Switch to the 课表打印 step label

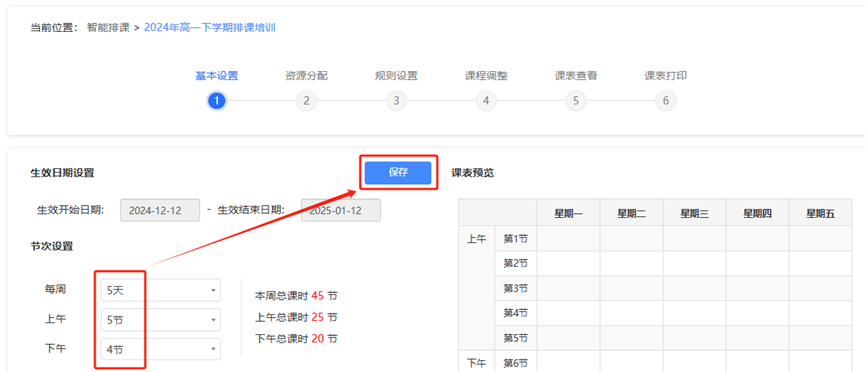pos(665,76)
